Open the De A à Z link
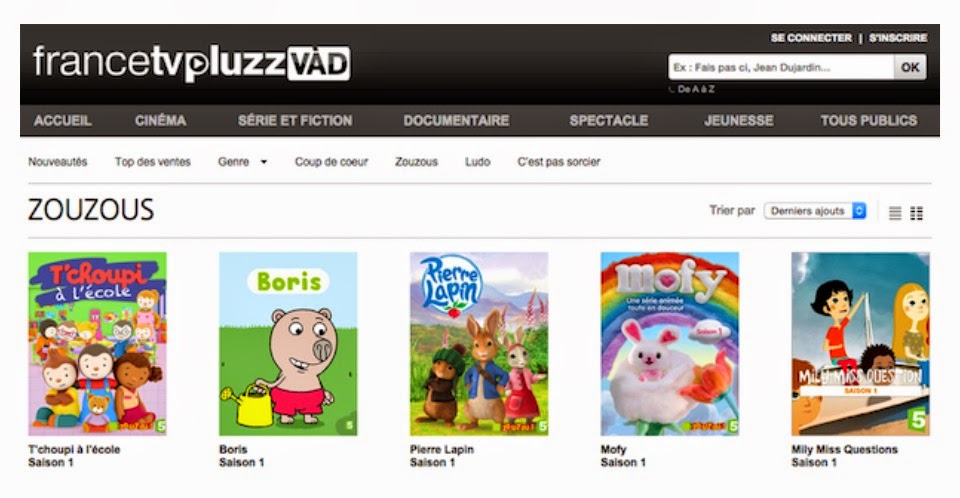The height and width of the screenshot is (498, 960). click(696, 89)
